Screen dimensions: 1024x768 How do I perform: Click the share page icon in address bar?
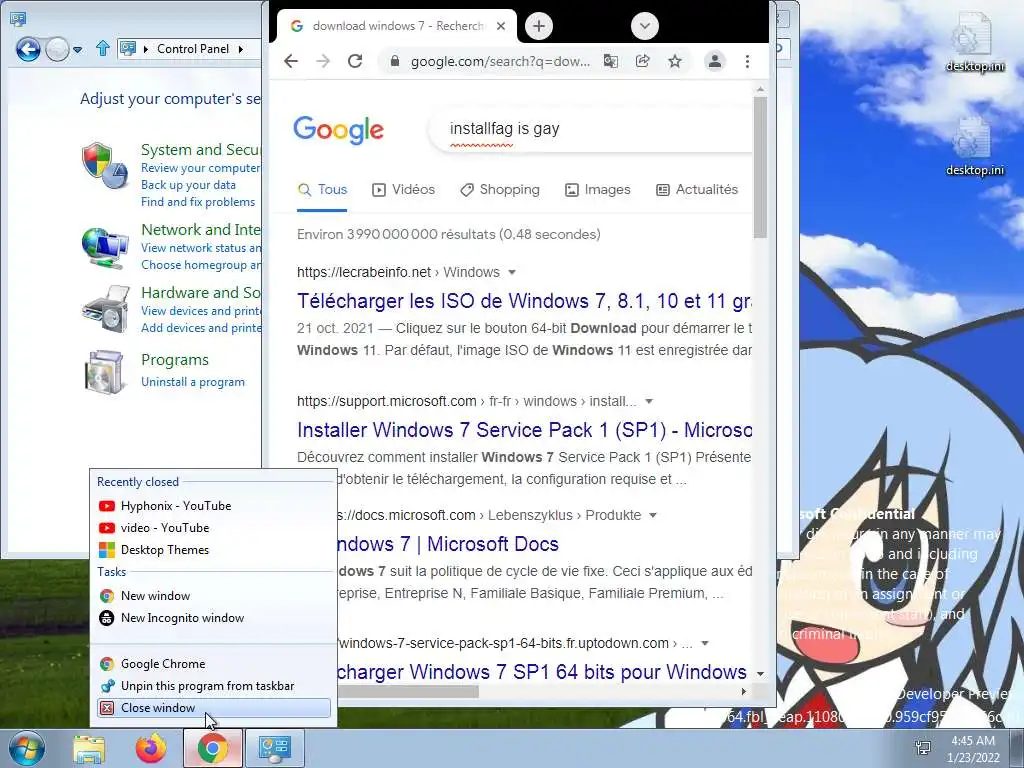(643, 61)
